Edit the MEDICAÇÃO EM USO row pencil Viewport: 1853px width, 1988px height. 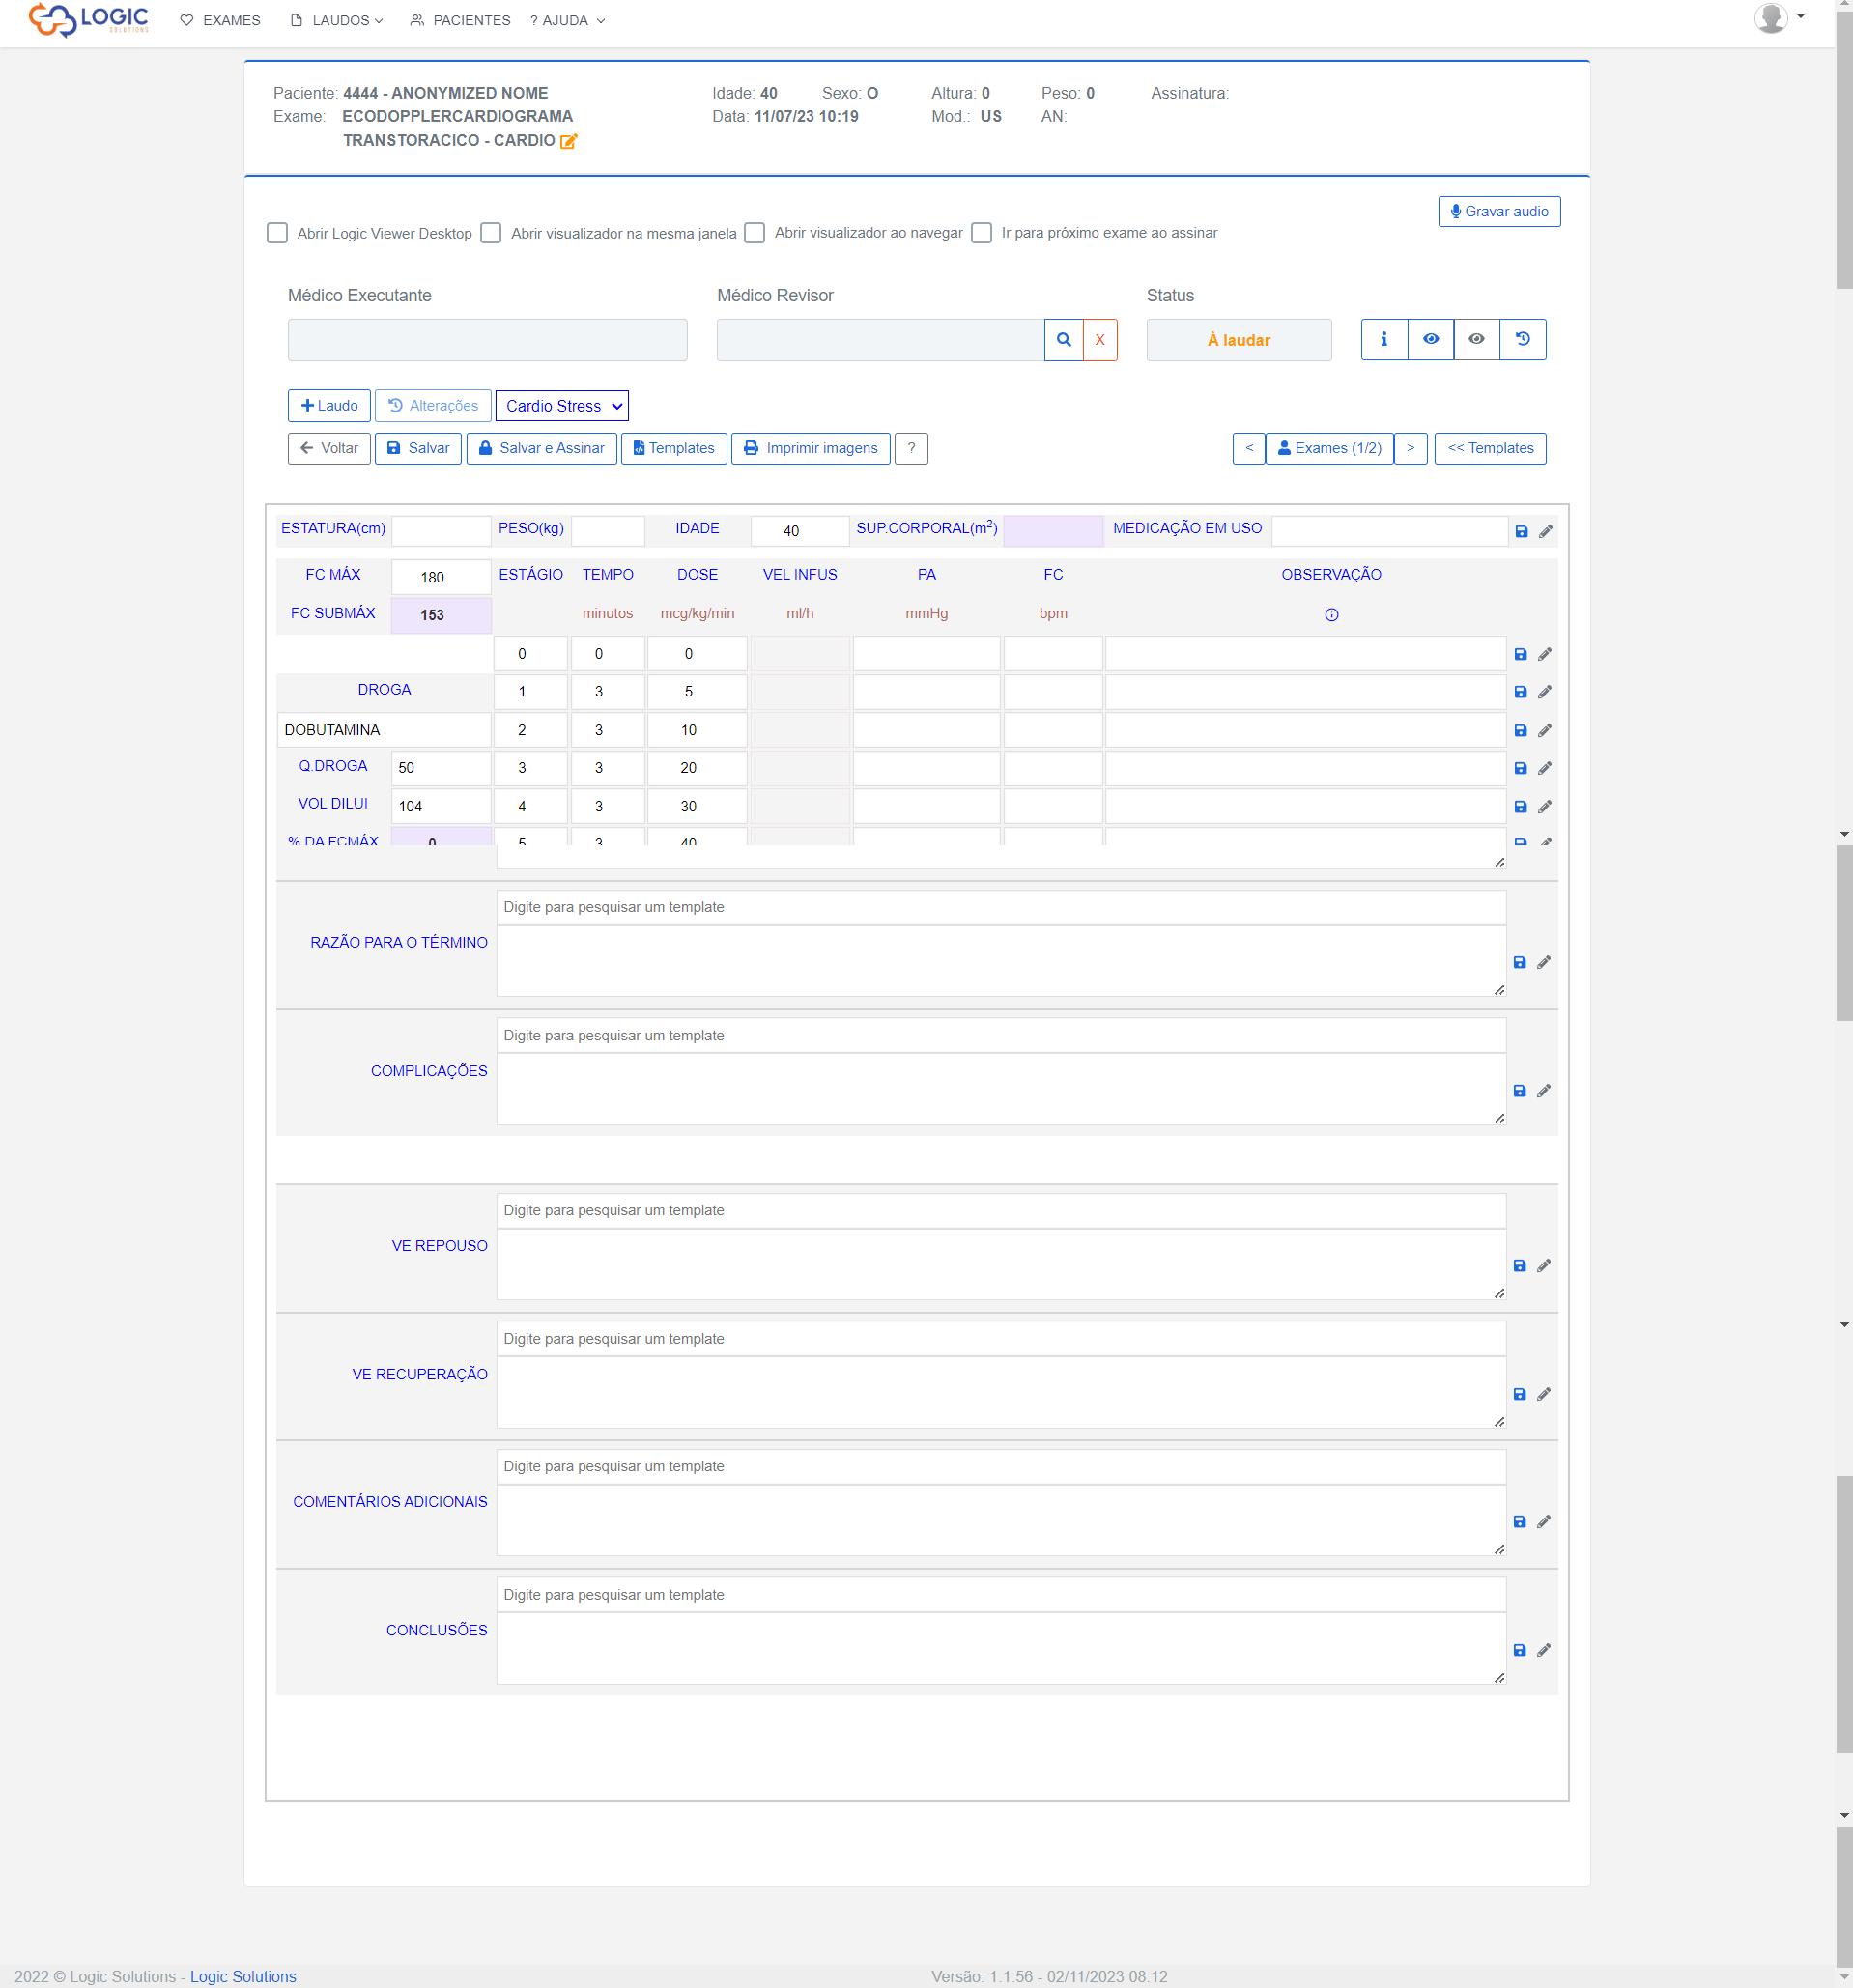click(x=1546, y=531)
